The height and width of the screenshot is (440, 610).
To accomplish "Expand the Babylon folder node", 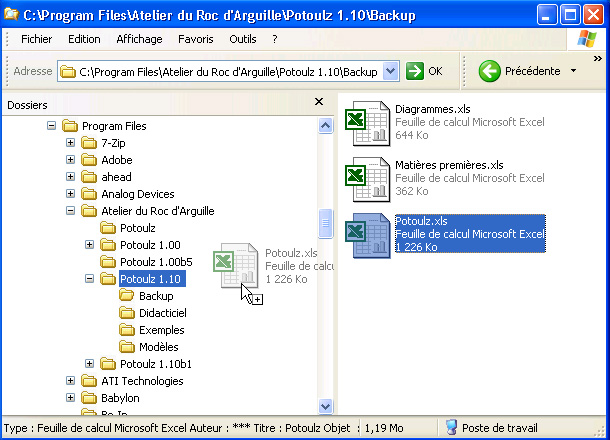I will [70, 398].
